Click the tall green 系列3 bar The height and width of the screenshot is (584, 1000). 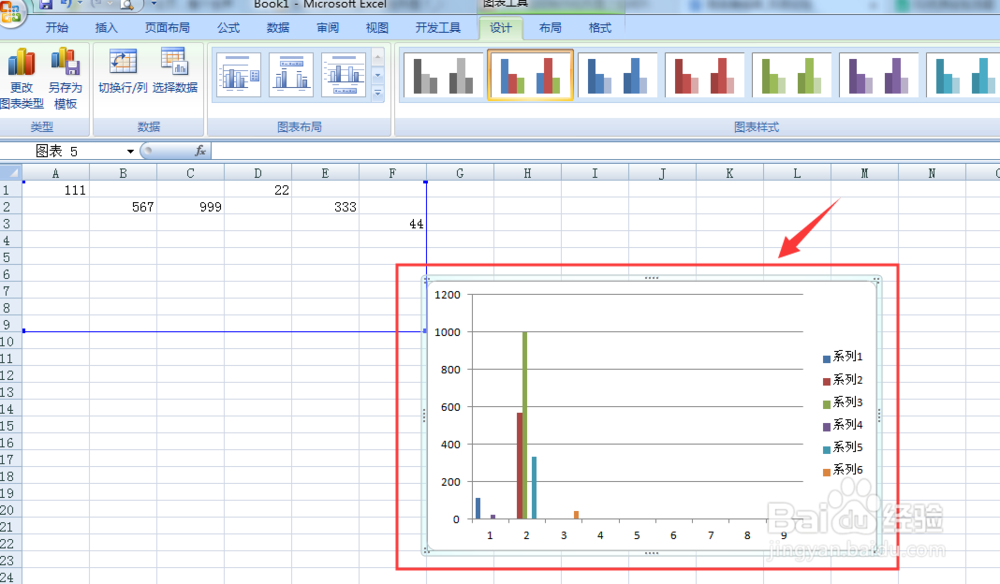tap(525, 425)
